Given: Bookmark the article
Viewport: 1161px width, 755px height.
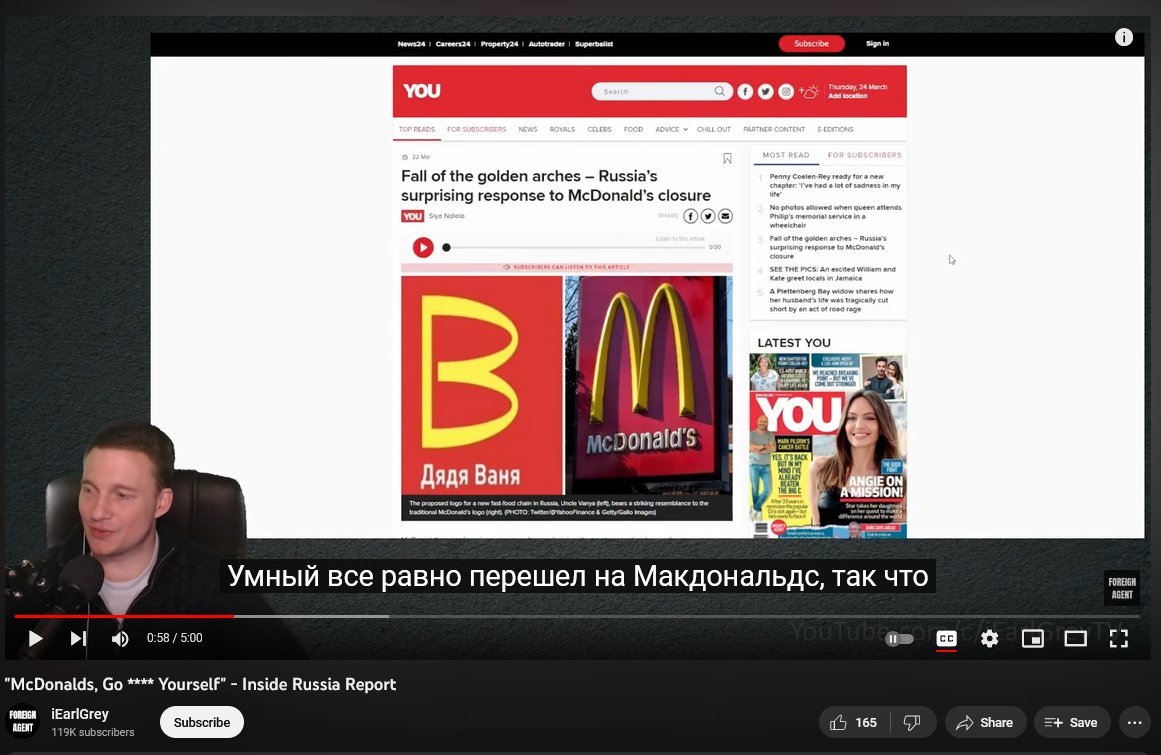Looking at the screenshot, I should (727, 158).
